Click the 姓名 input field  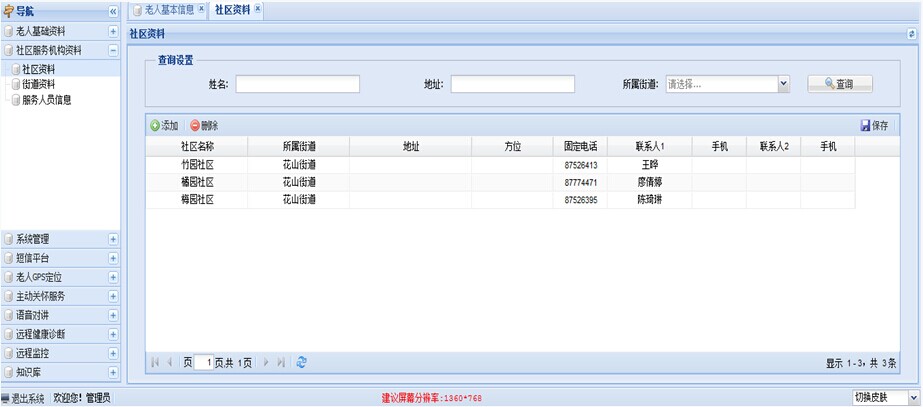coord(297,84)
